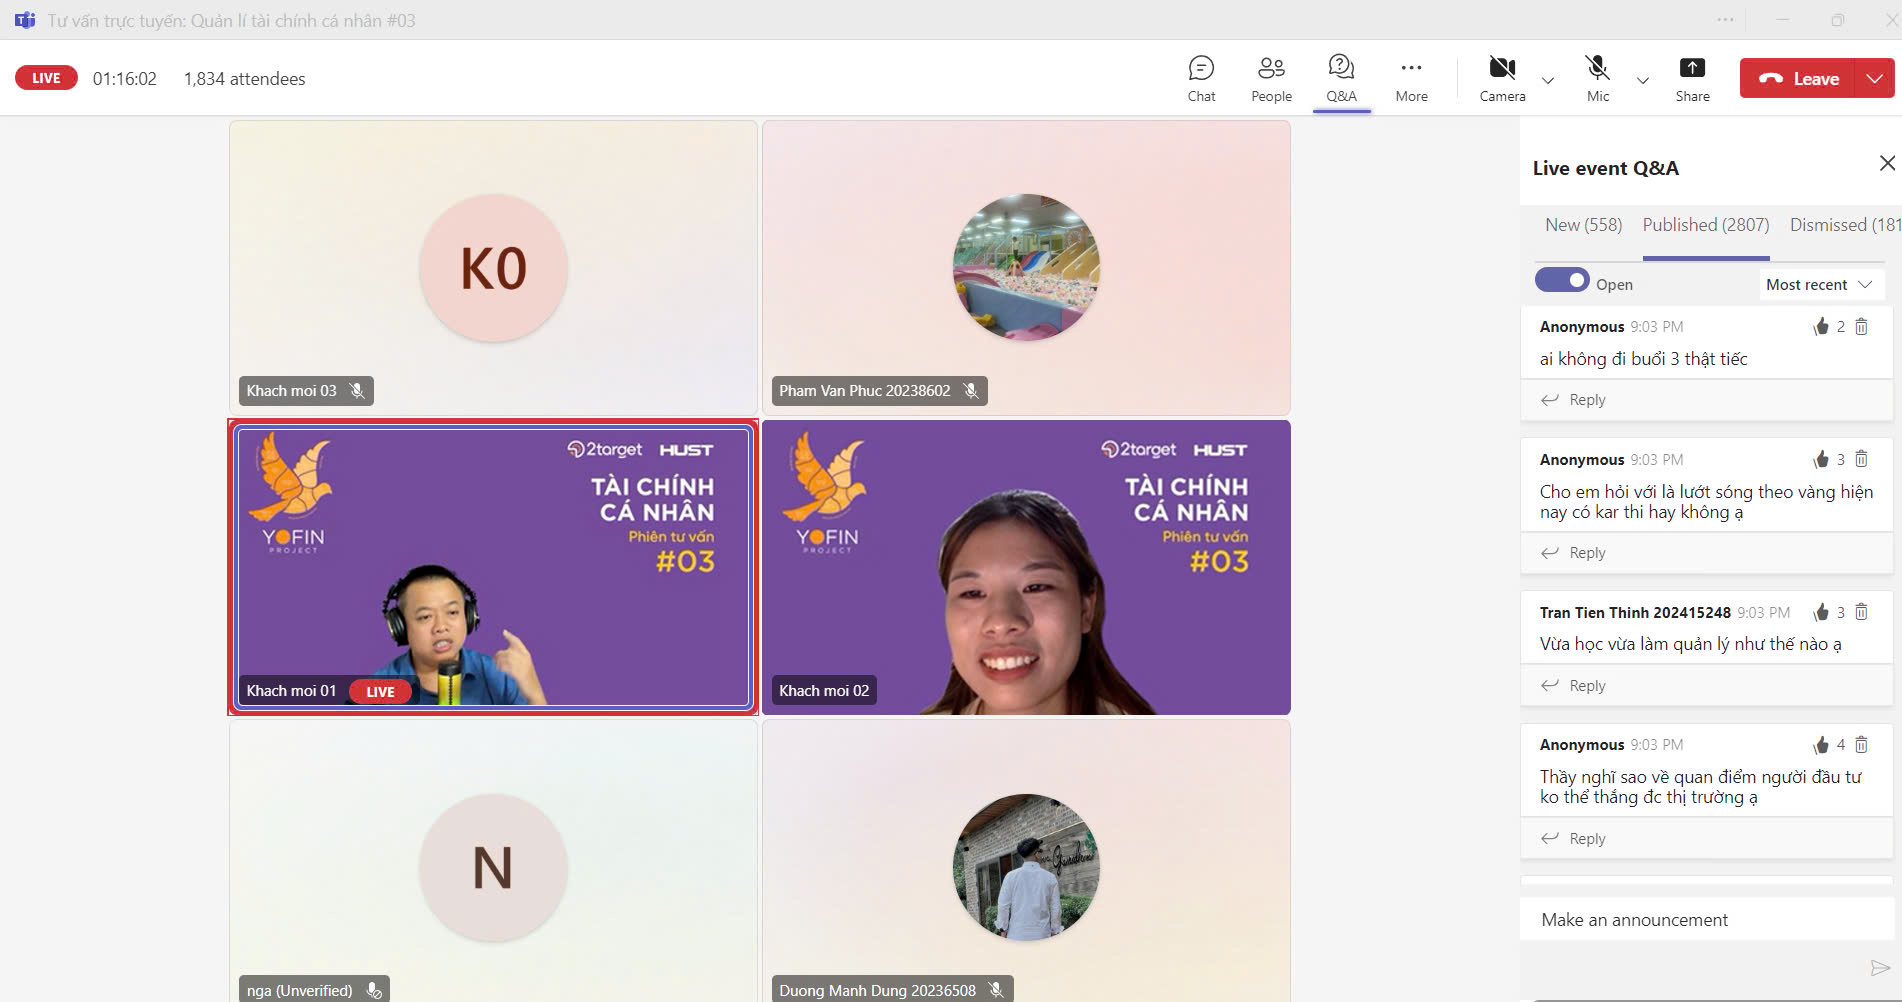Screen dimensions: 1902x1002
Task: Toggle the Open Q&A switch
Action: click(x=1562, y=281)
